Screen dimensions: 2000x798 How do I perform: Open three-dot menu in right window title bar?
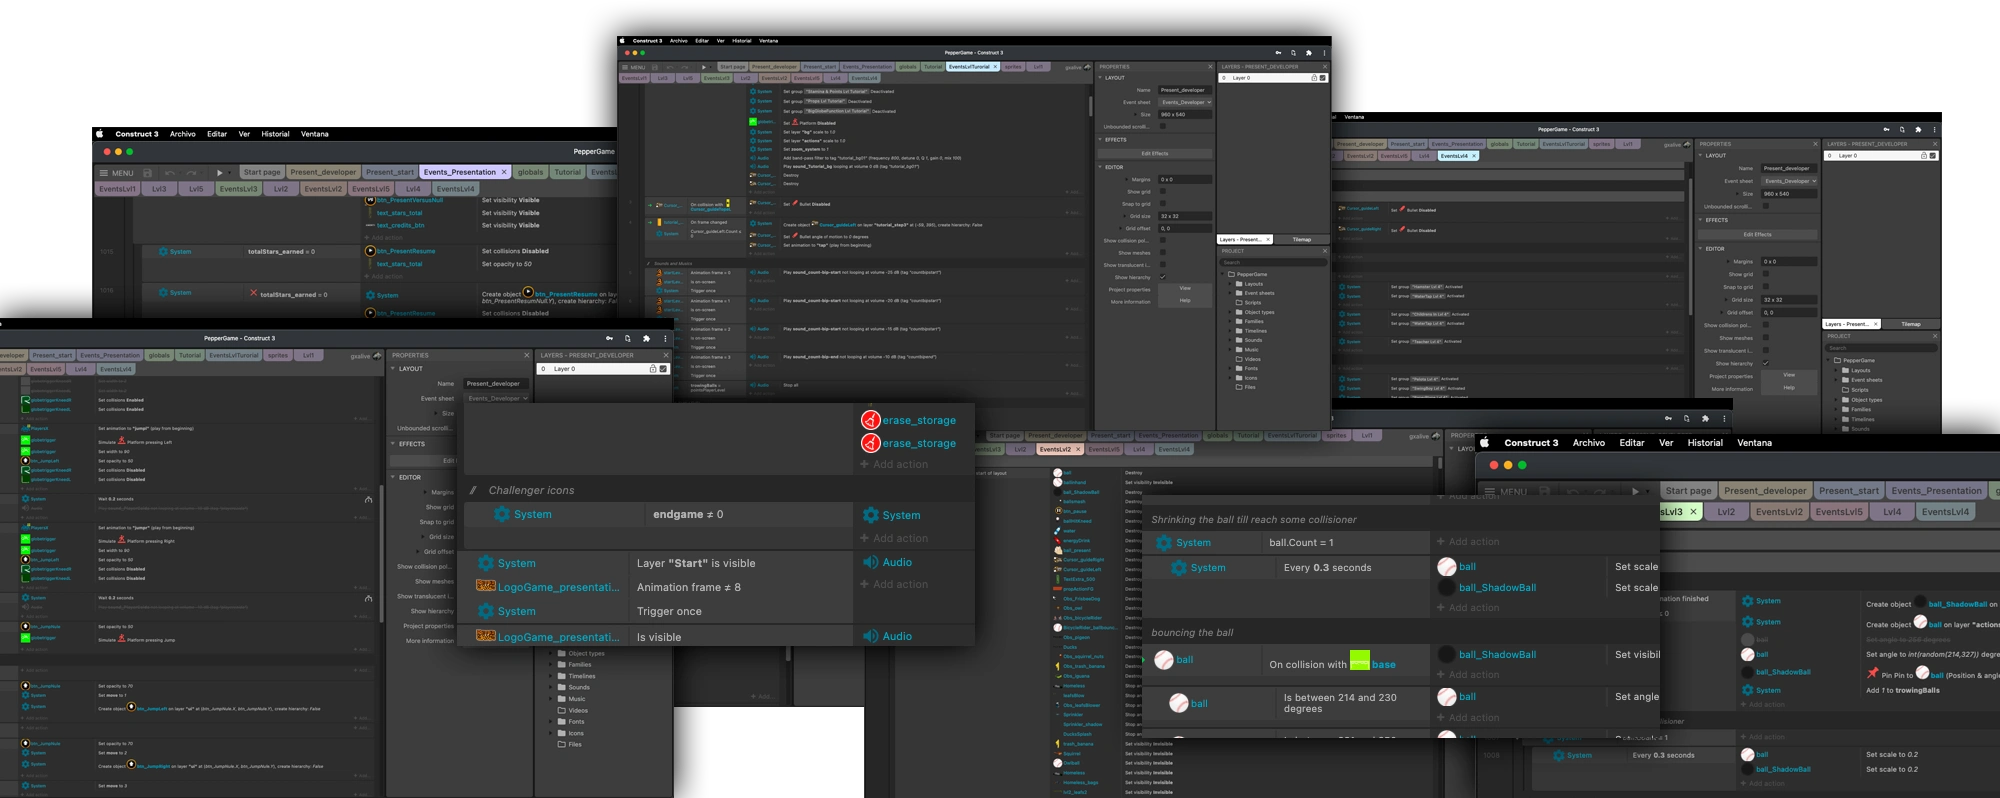click(1934, 130)
